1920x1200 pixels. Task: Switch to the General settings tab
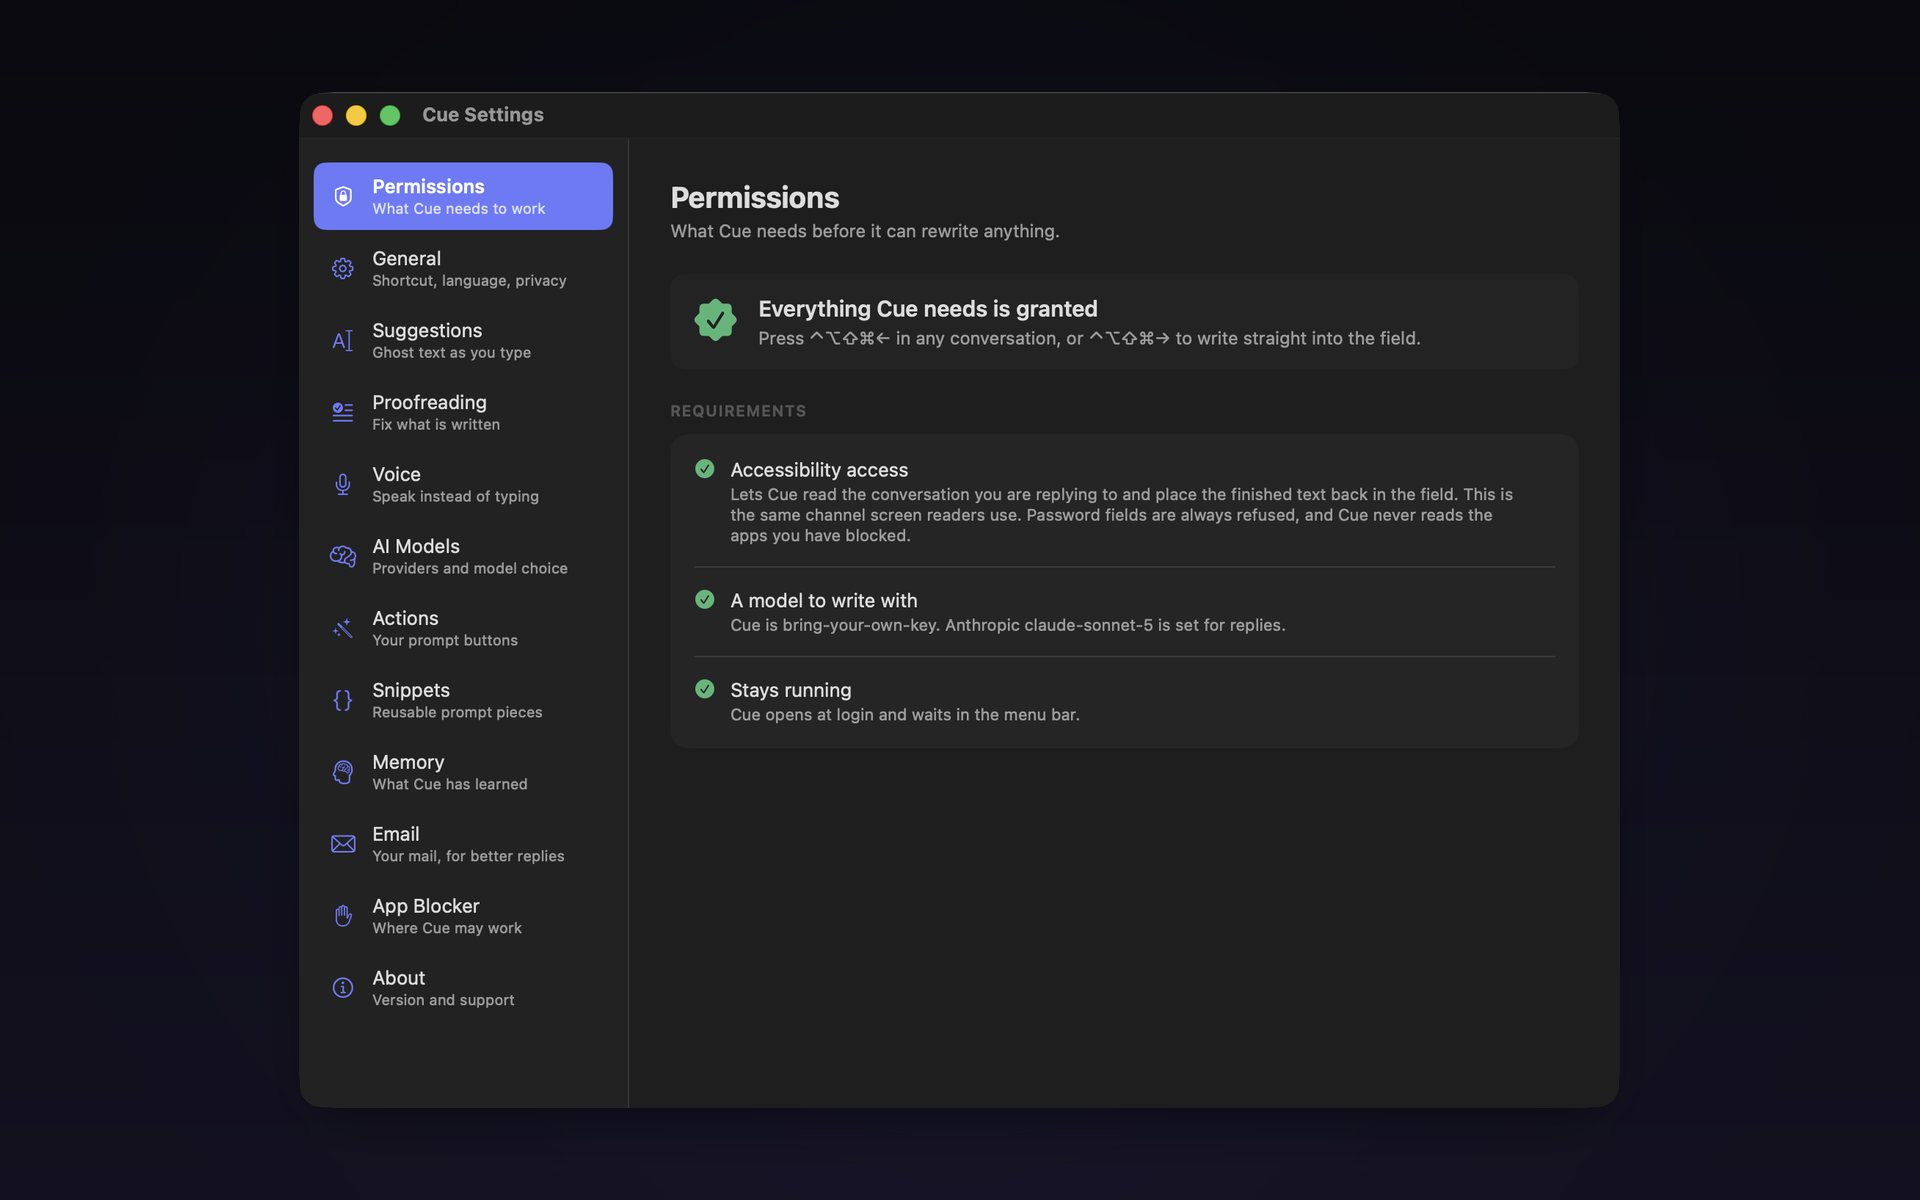point(463,268)
